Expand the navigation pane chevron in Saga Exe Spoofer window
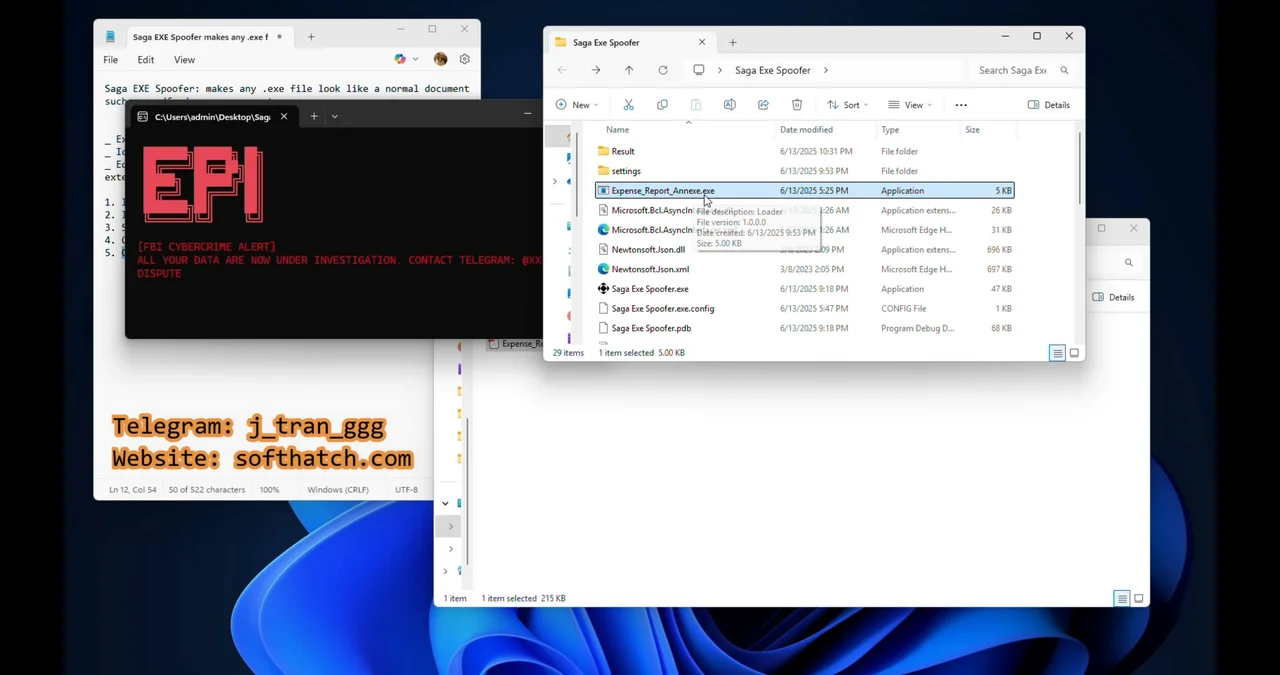The width and height of the screenshot is (1280, 675). (555, 181)
